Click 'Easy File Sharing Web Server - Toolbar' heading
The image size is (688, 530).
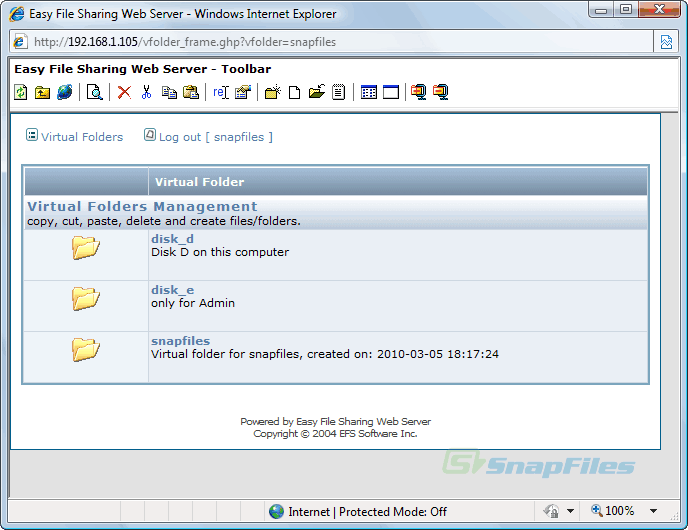143,69
